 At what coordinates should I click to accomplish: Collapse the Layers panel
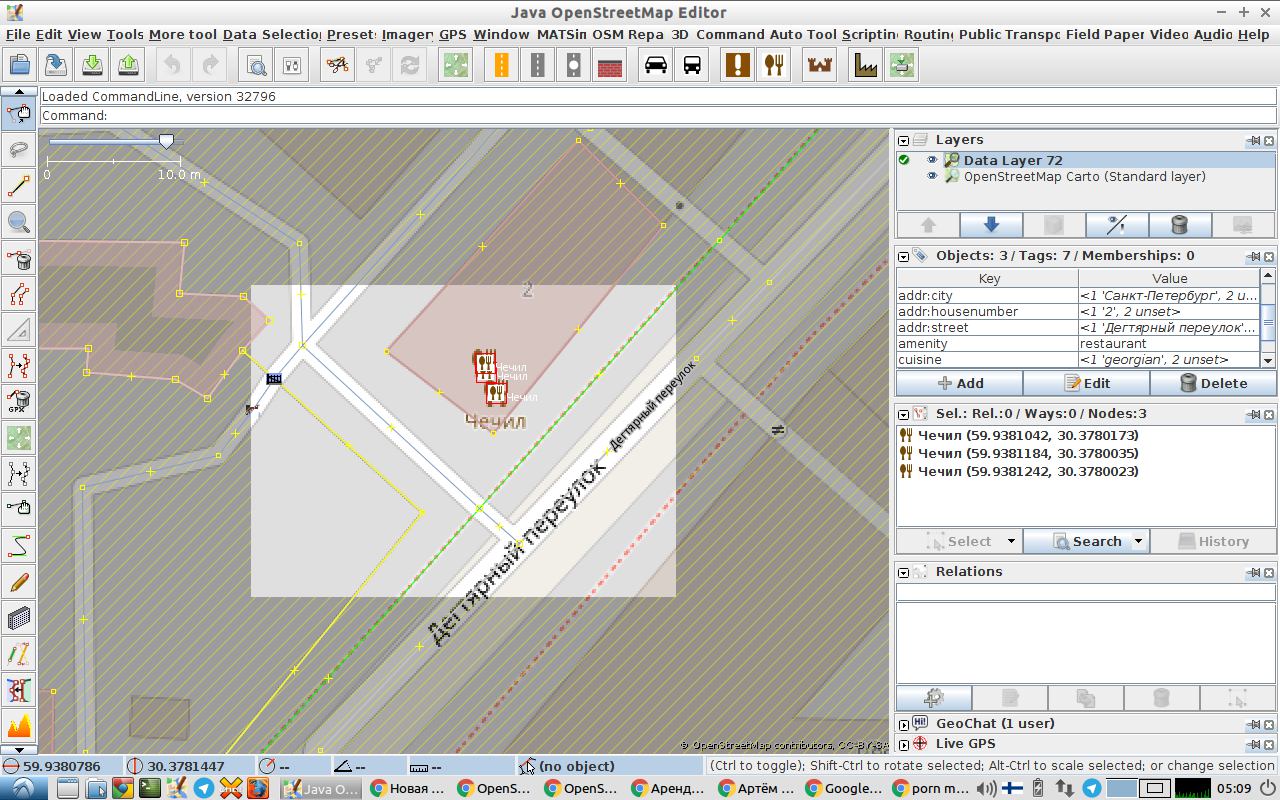(x=904, y=141)
